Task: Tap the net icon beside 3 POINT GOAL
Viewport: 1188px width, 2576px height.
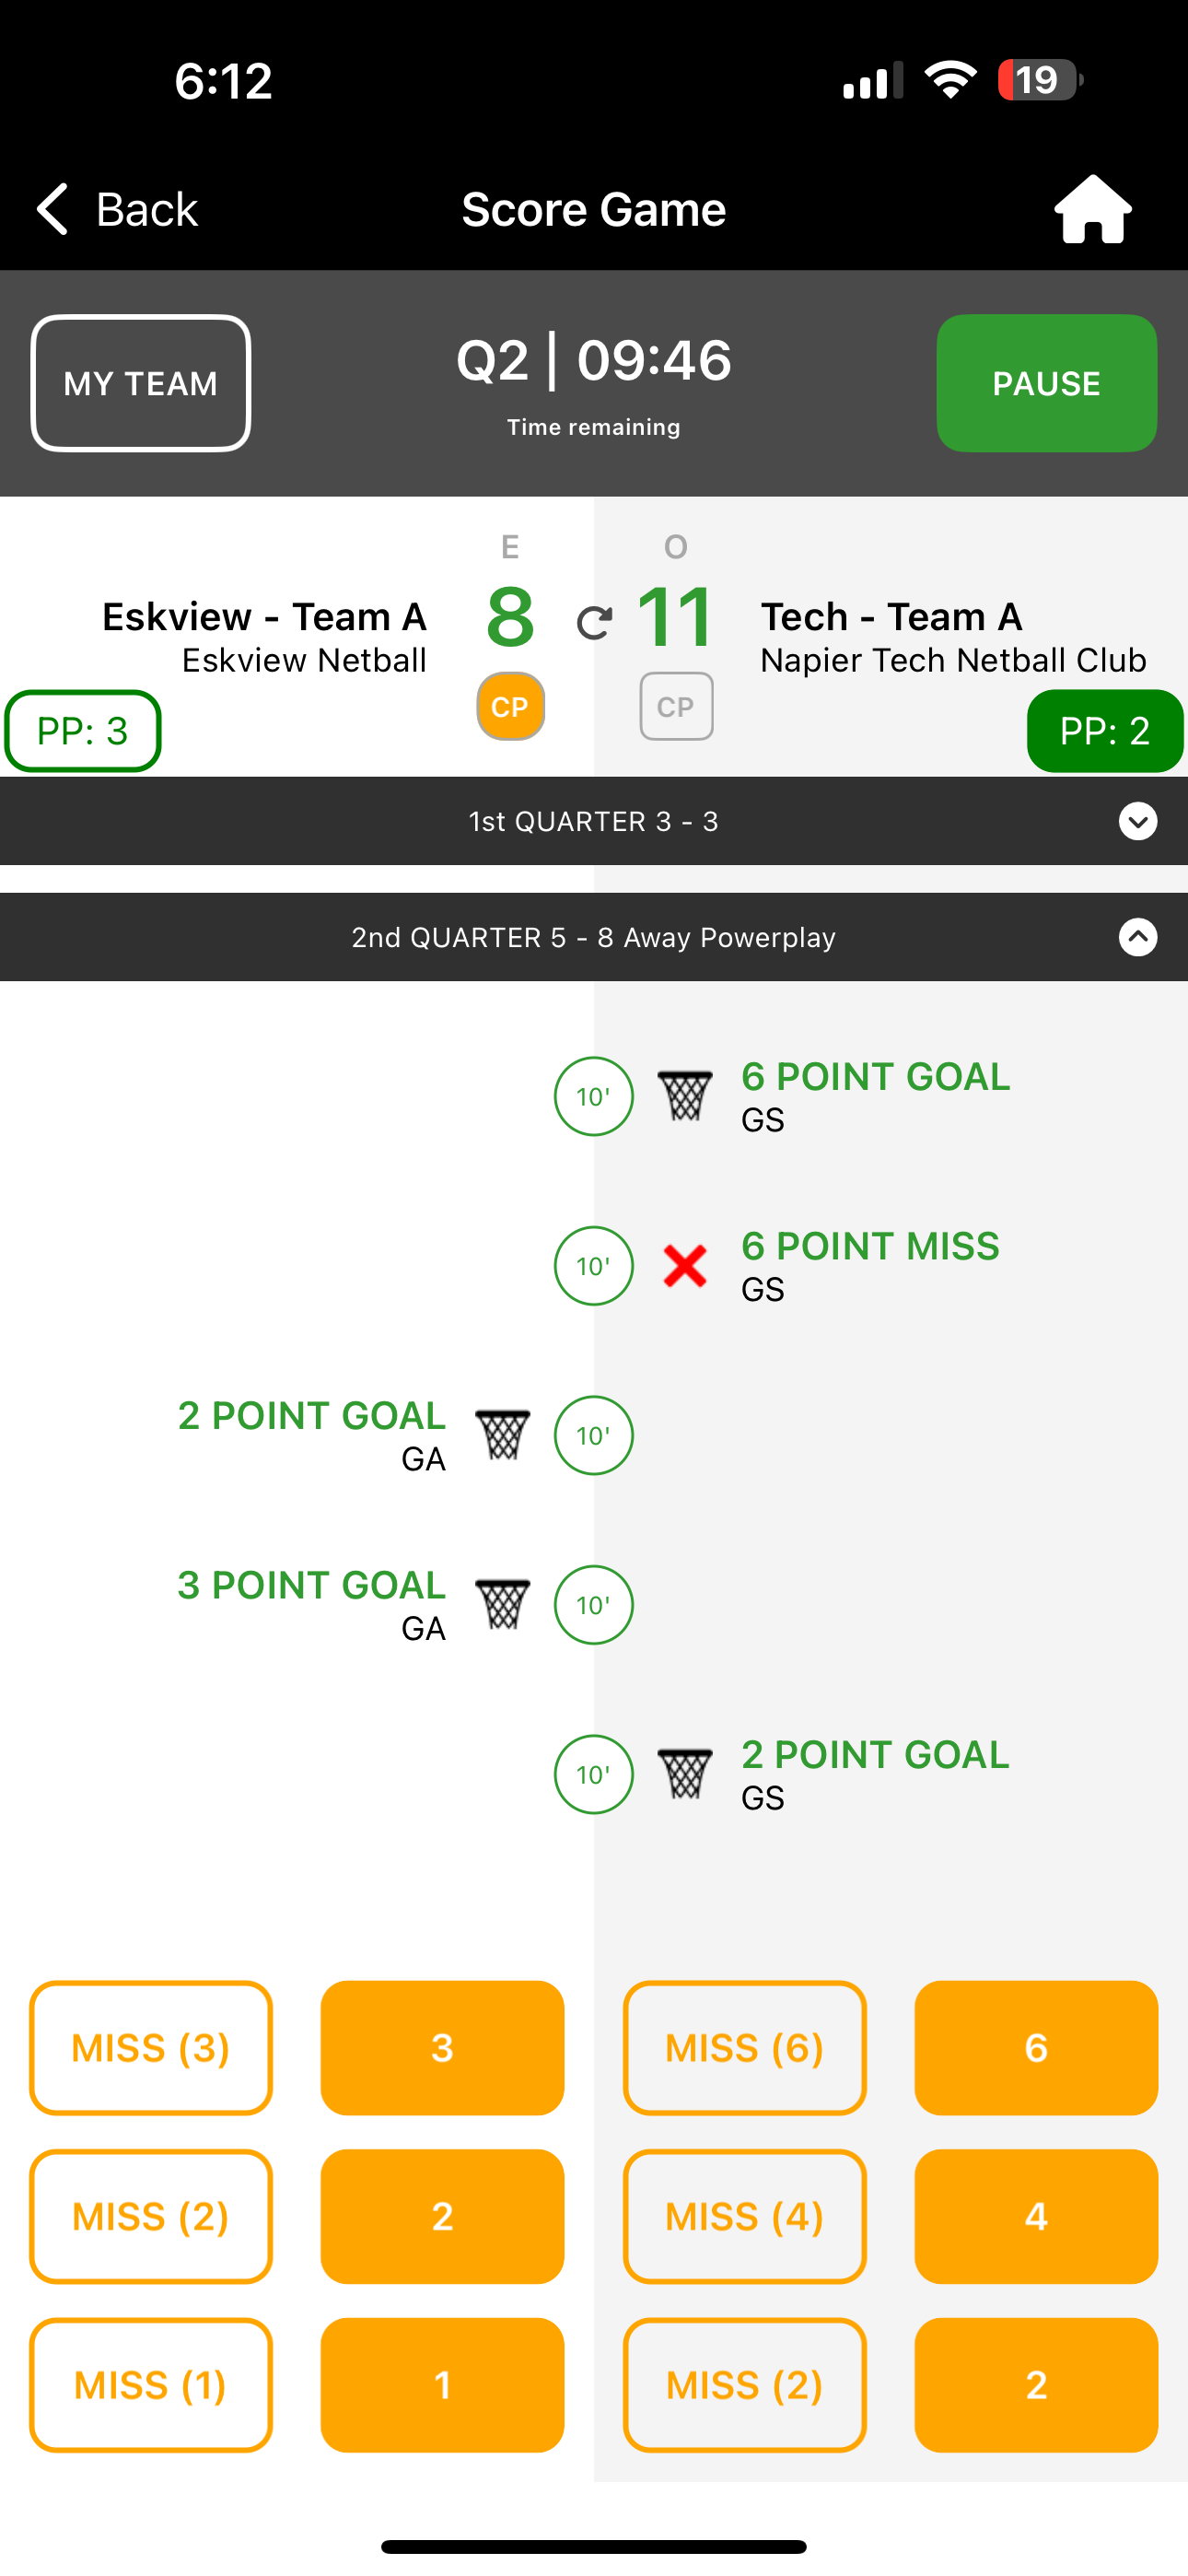Action: pyautogui.click(x=502, y=1605)
